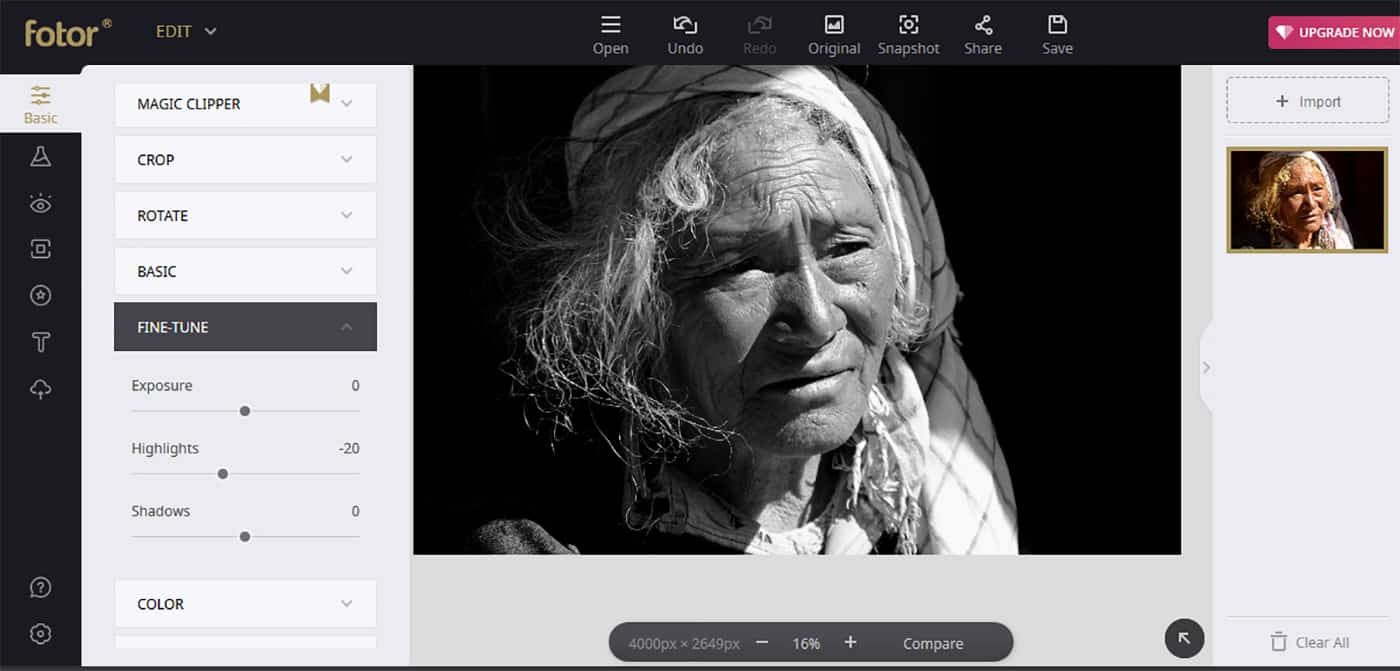Screen dimensions: 1400x671
Task: Expand the MAGIC CLIPPER section
Action: tap(245, 104)
